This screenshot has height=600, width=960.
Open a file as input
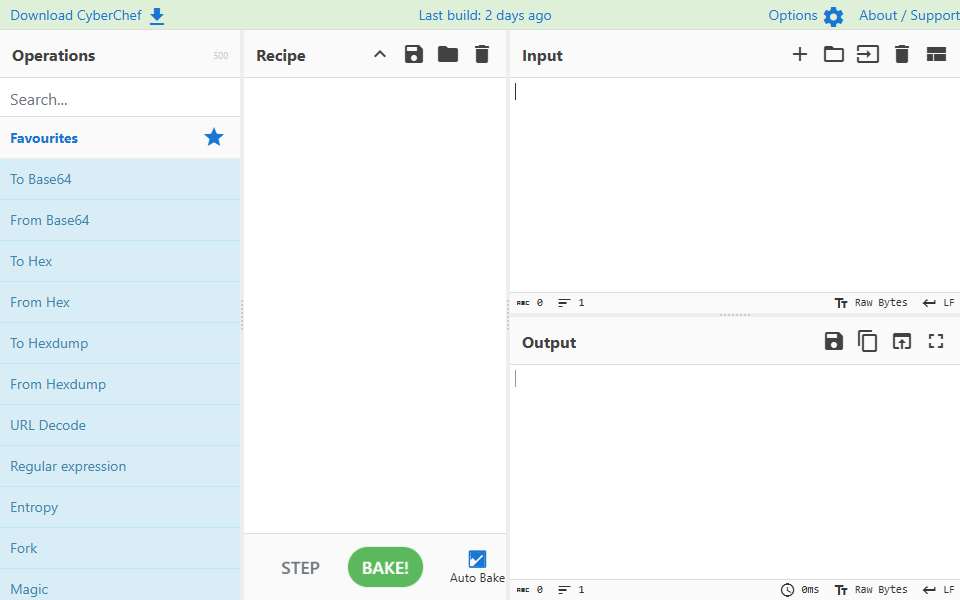click(x=868, y=54)
